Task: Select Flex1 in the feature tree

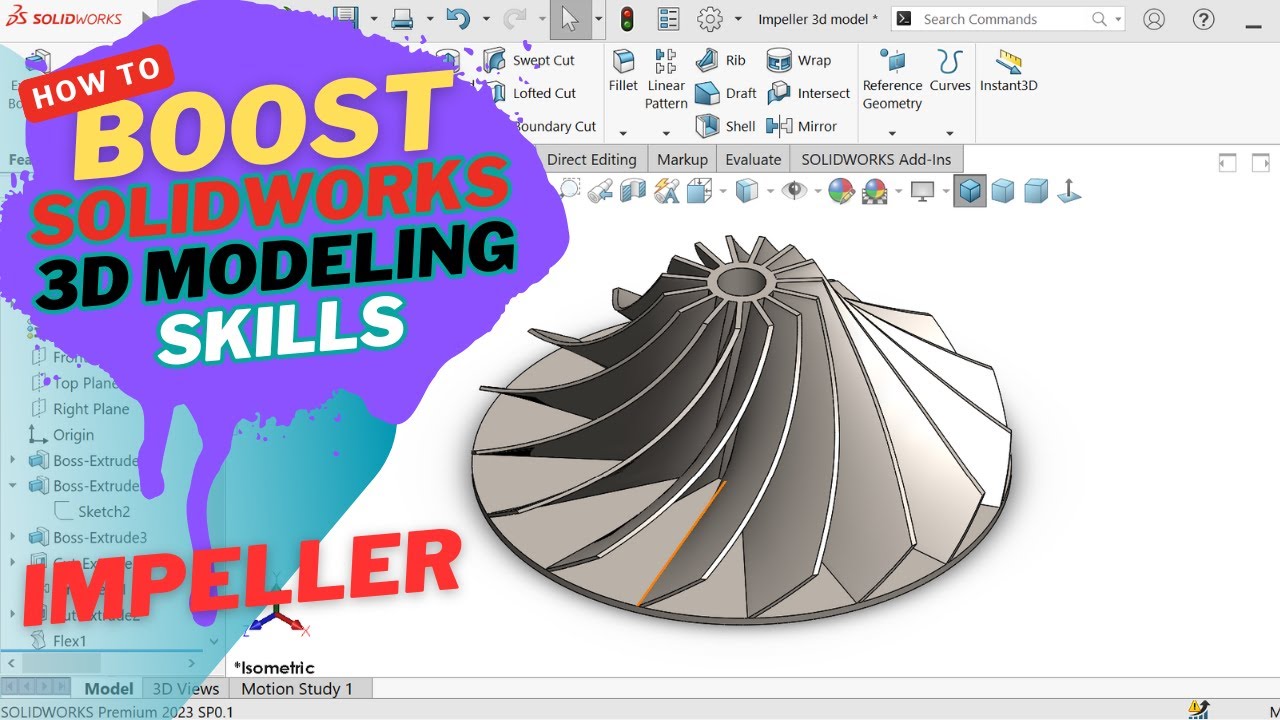Action: 59,641
